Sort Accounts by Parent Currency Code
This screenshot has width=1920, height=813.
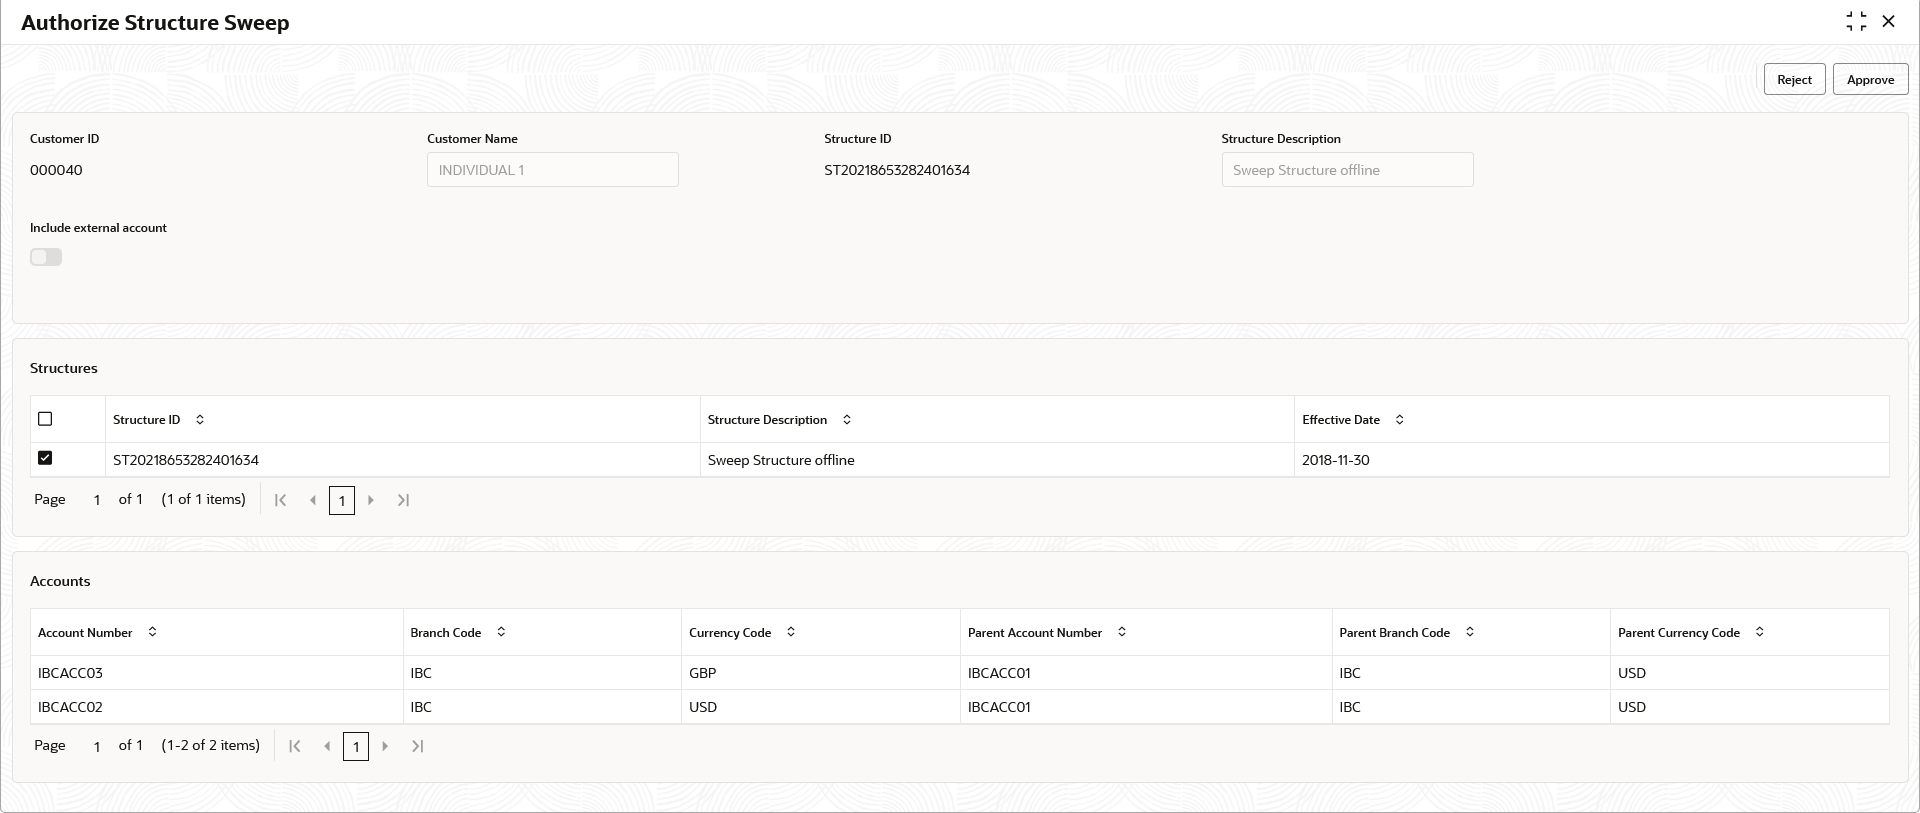click(1760, 632)
